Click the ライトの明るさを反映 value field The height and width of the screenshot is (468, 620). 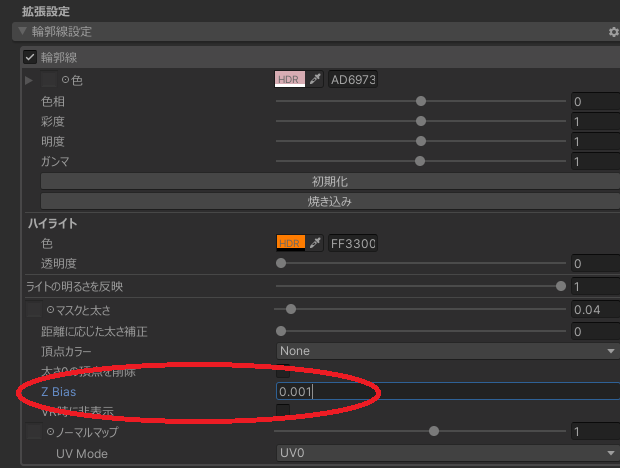coord(595,287)
